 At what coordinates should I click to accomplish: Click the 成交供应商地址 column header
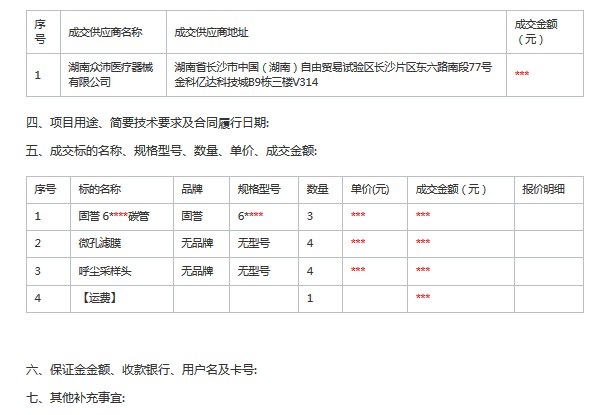(211, 32)
